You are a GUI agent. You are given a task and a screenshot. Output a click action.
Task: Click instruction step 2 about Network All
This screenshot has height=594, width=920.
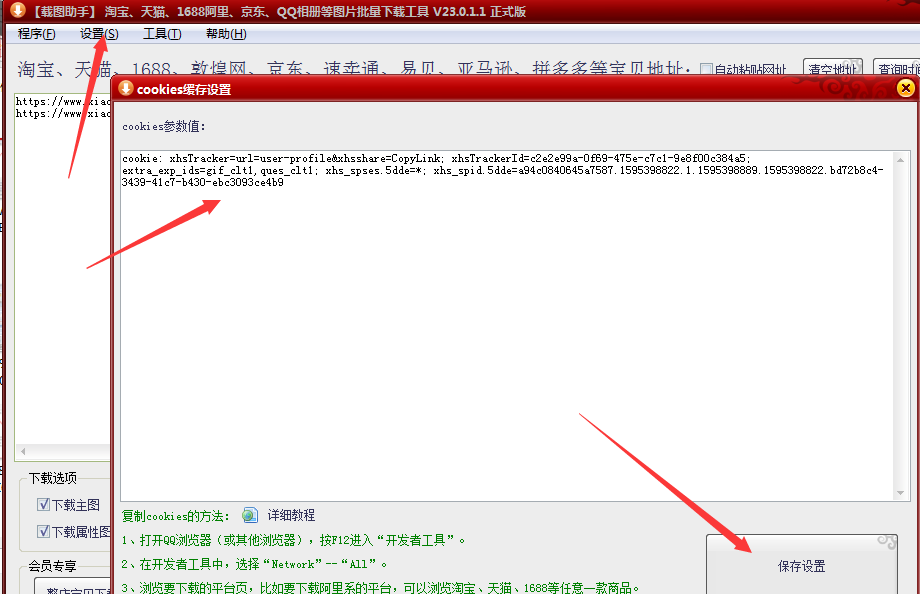coord(254,564)
